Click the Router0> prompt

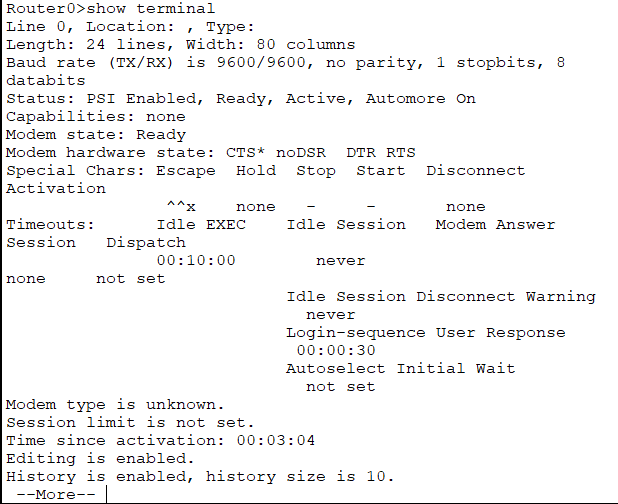46,9
